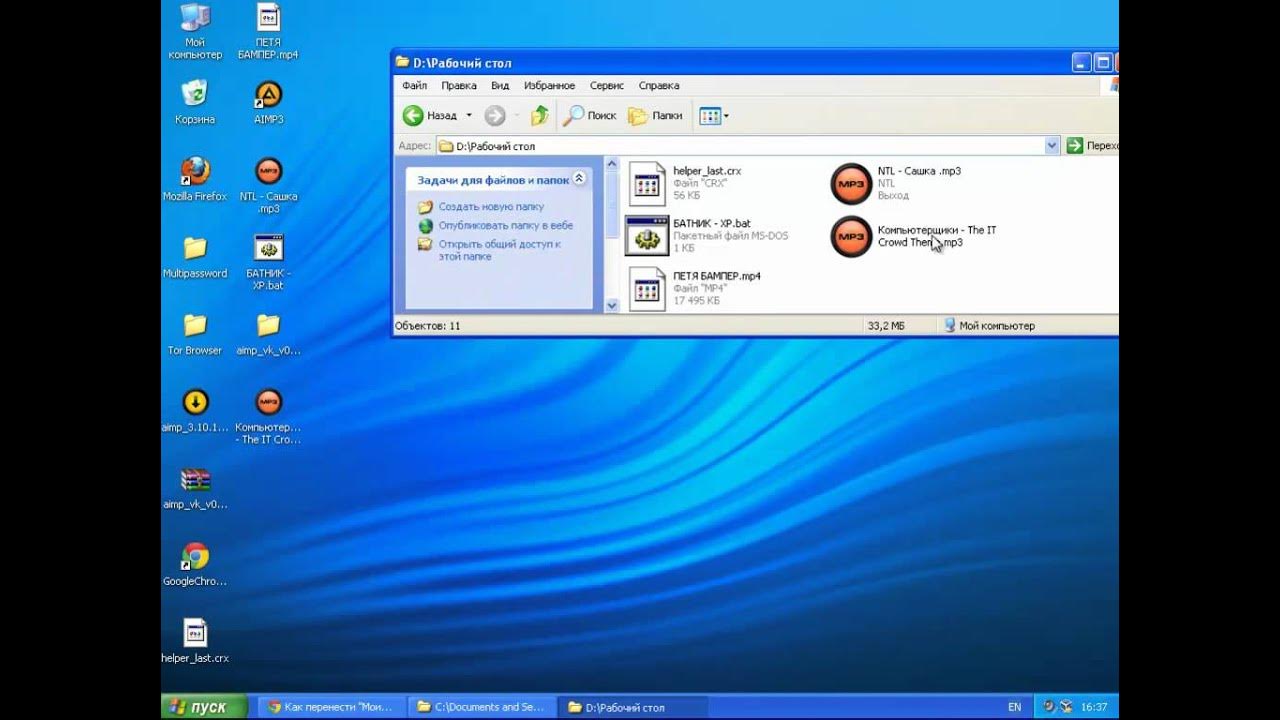The height and width of the screenshot is (720, 1280).
Task: Select NTL - Сашка .mp3 desktop icon
Action: click(x=268, y=186)
